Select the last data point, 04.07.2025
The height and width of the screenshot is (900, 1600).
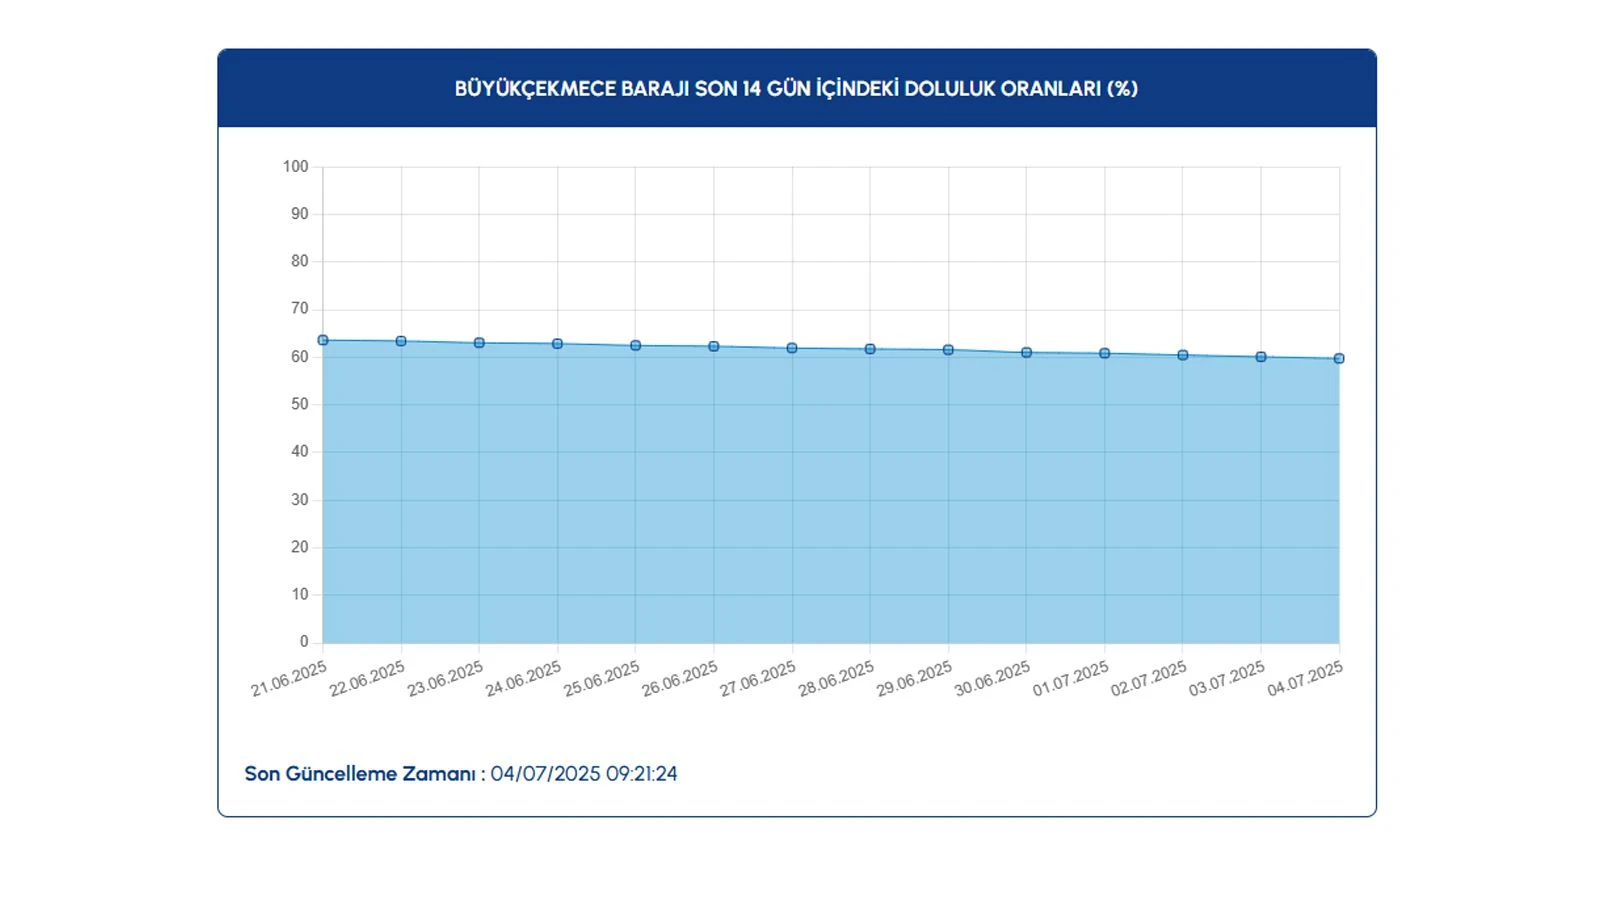coord(1339,358)
